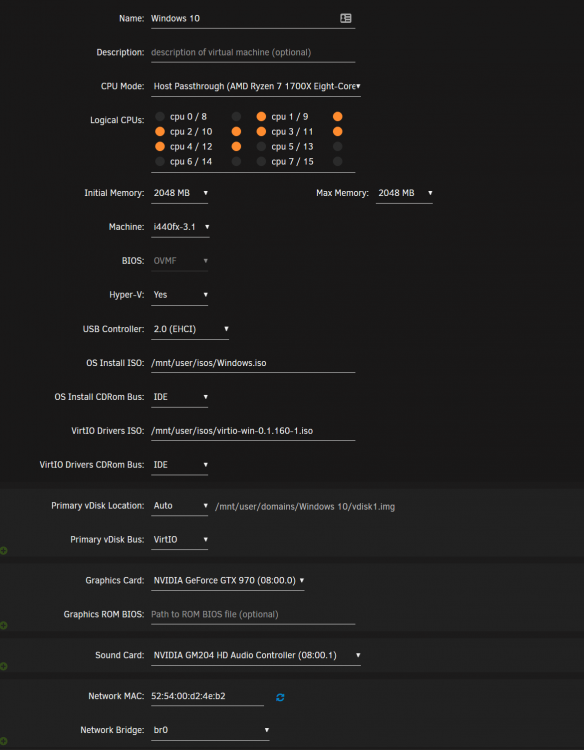Click the 'Logical CPUs:' label

[117, 120]
